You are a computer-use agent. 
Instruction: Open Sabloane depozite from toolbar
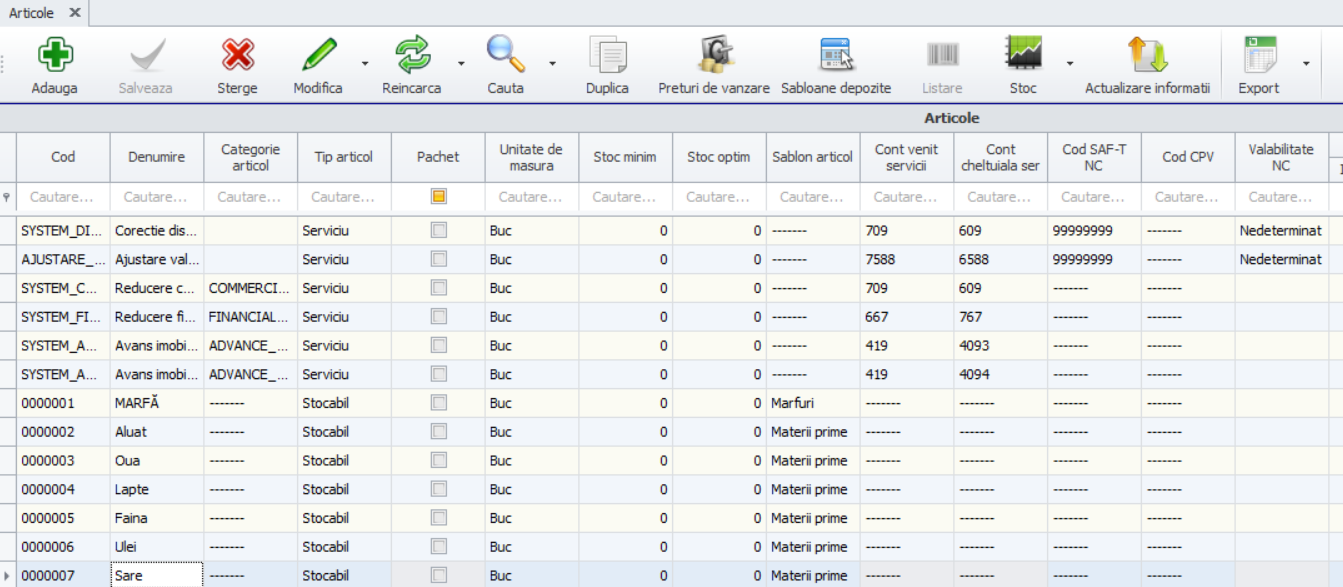(835, 55)
